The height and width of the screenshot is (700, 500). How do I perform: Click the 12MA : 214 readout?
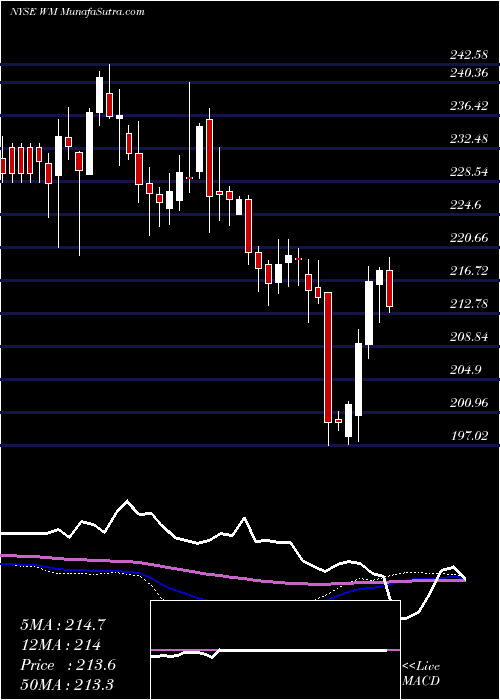click(60, 645)
